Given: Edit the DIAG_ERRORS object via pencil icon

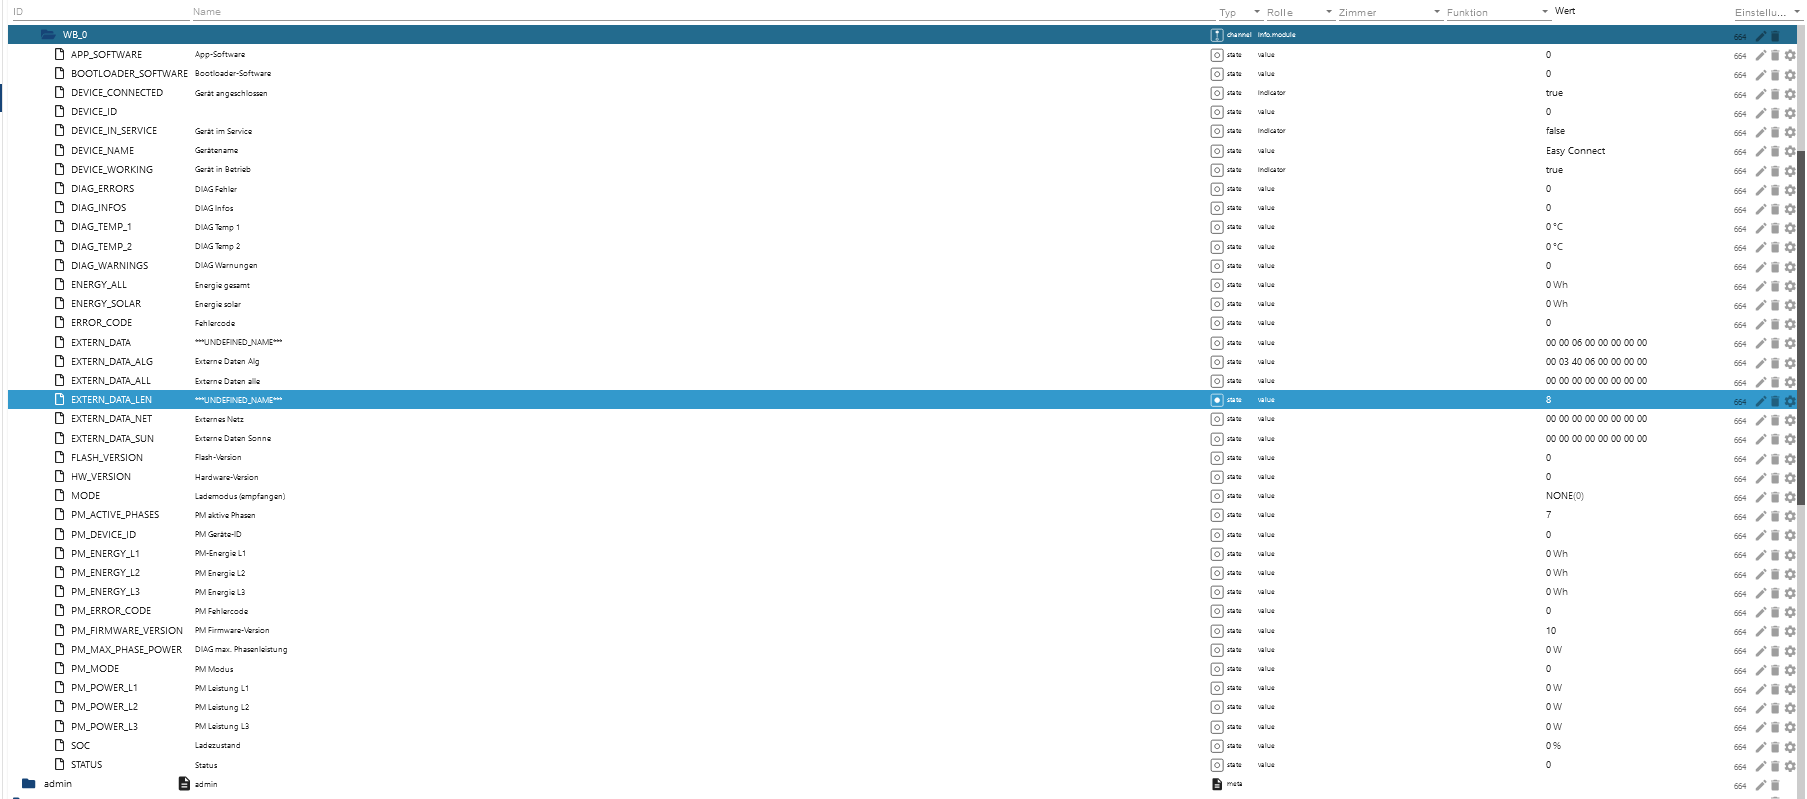Looking at the screenshot, I should [1760, 189].
